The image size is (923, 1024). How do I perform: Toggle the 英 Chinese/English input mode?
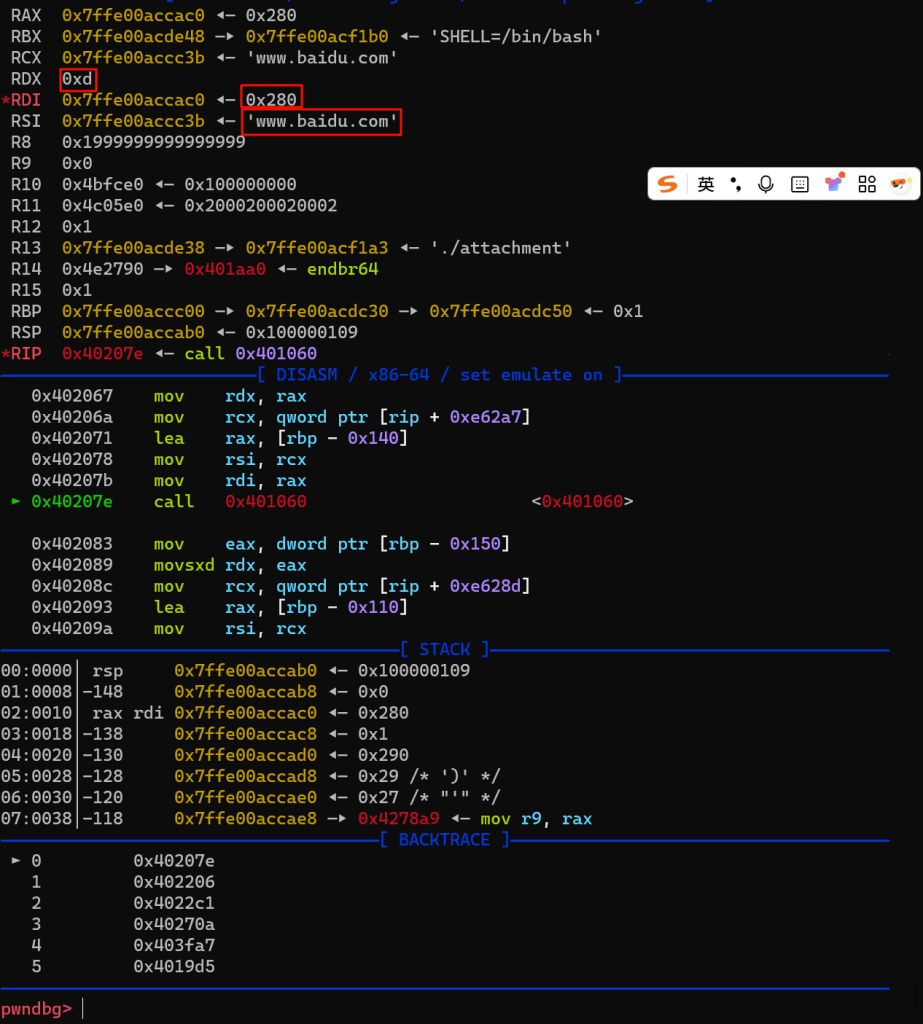[x=706, y=184]
